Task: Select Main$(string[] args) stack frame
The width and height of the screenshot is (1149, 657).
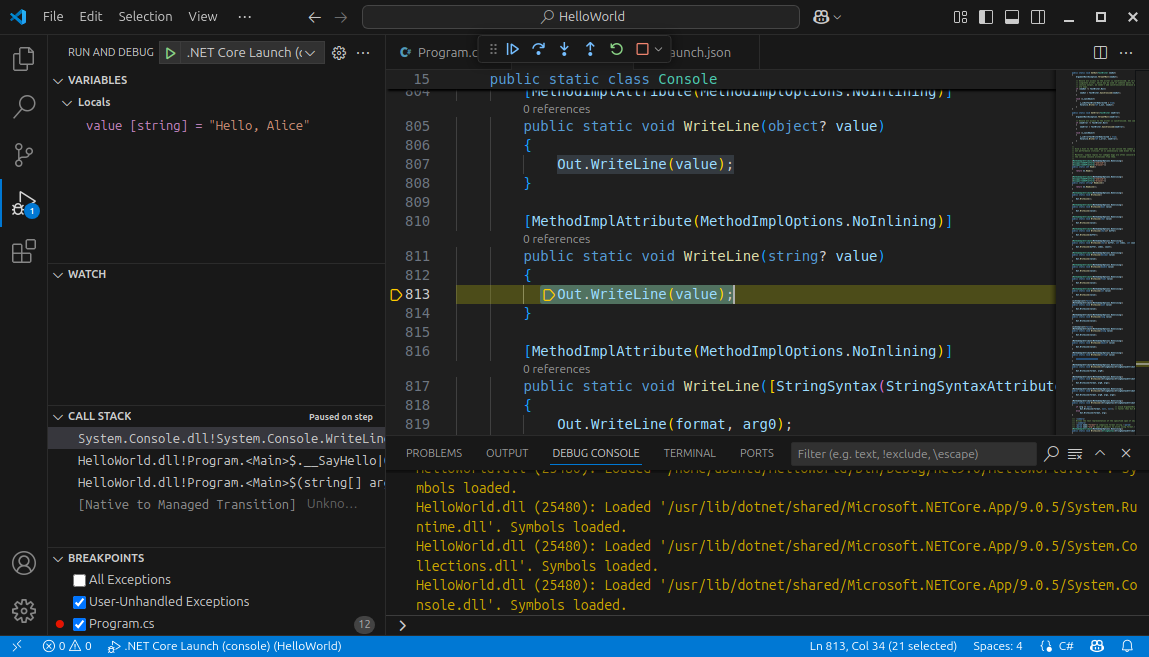Action: [x=216, y=483]
